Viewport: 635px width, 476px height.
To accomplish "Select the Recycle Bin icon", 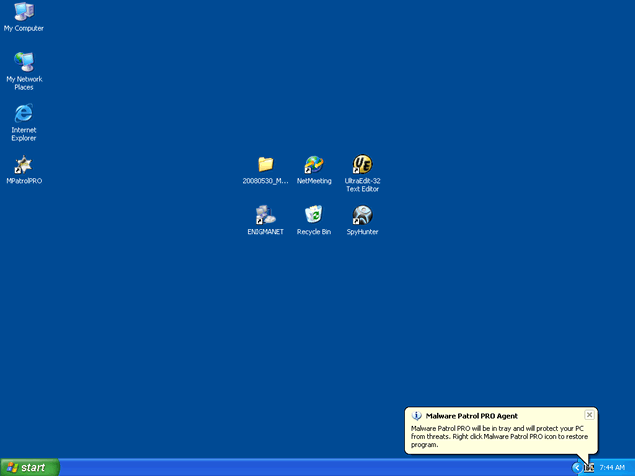I will pos(314,215).
